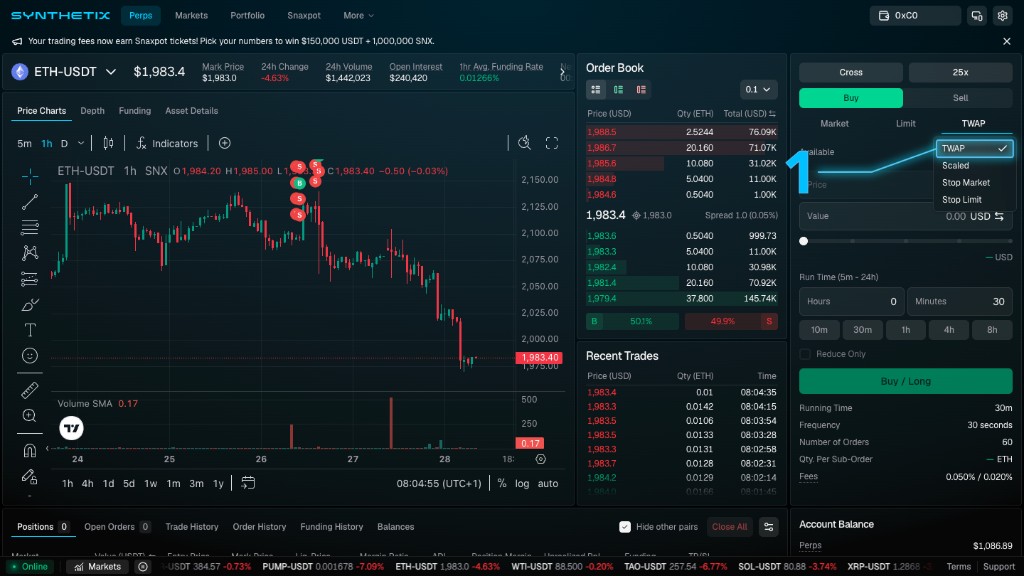Screen dimensions: 1024x576
Task: Open the Open Orders tab
Action: (118, 527)
